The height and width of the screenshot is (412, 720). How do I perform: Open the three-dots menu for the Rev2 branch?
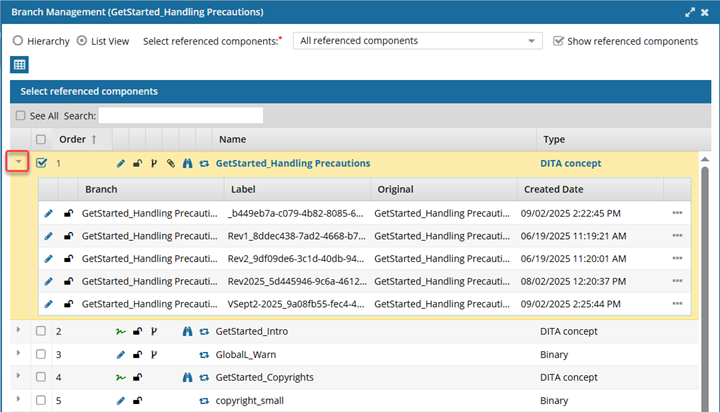click(678, 258)
